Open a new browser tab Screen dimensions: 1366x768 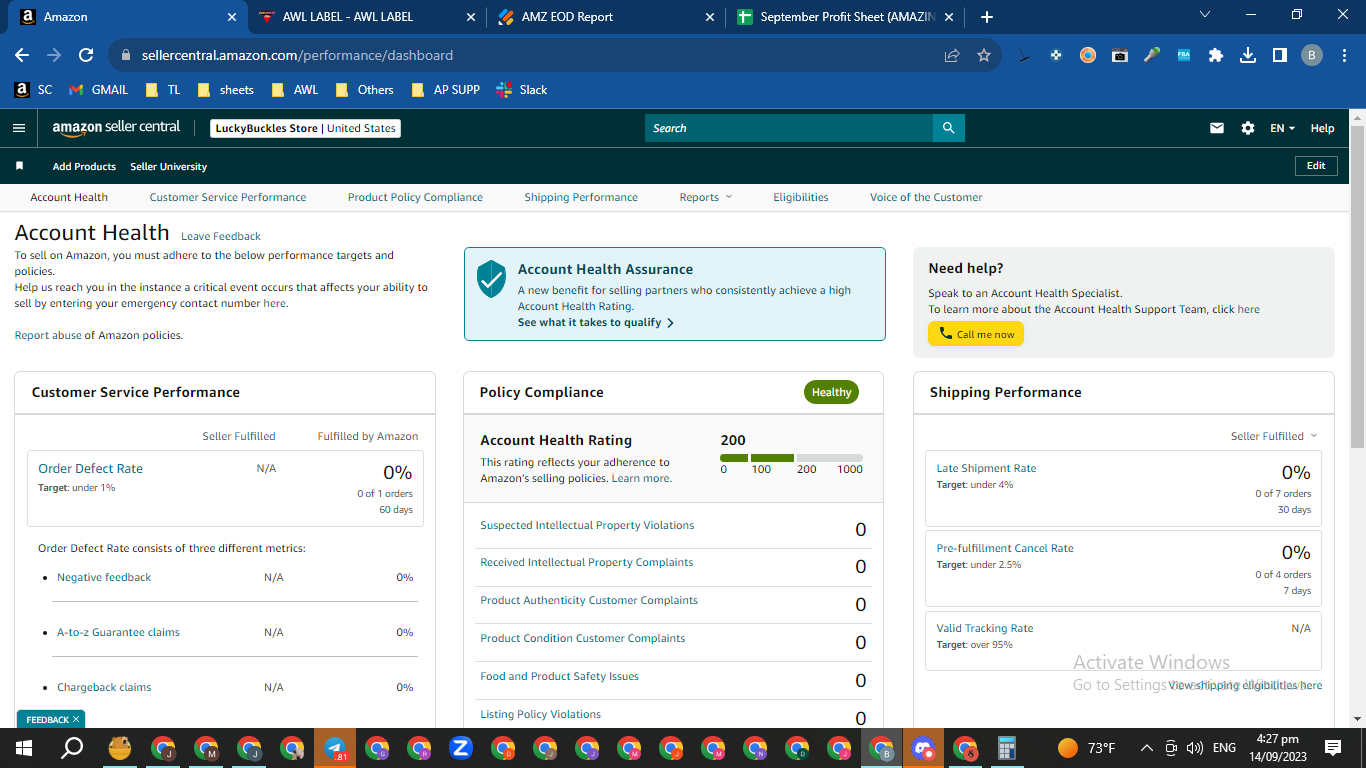pos(987,17)
